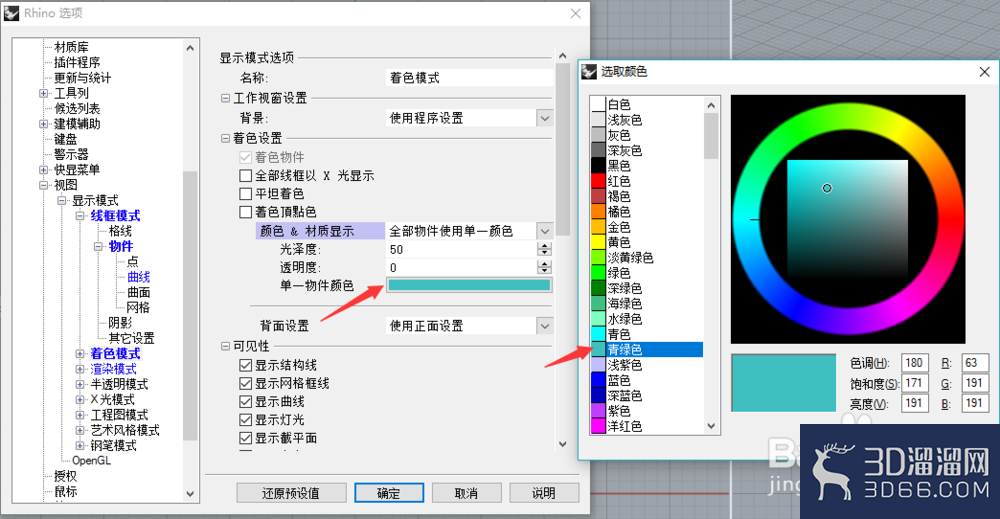The height and width of the screenshot is (519, 1000).
Task: Enable the flat shading checkbox
Action: [x=246, y=193]
